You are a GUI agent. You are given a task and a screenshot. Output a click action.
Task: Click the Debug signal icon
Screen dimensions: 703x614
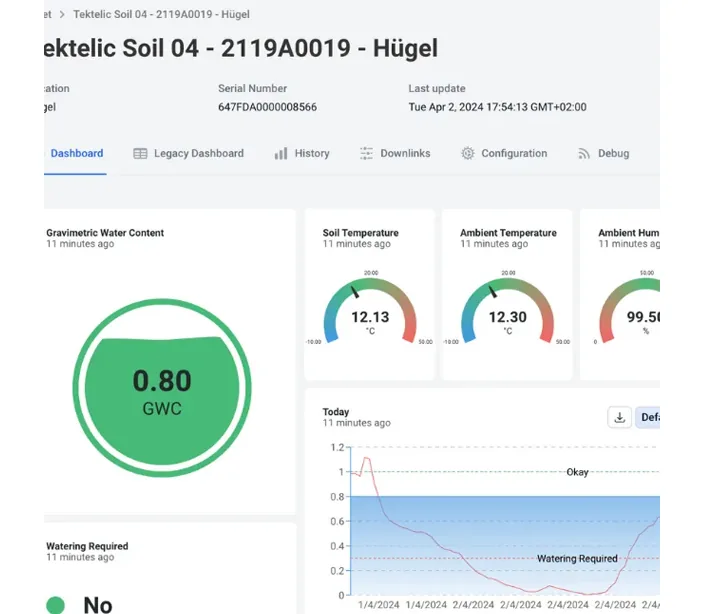[584, 153]
